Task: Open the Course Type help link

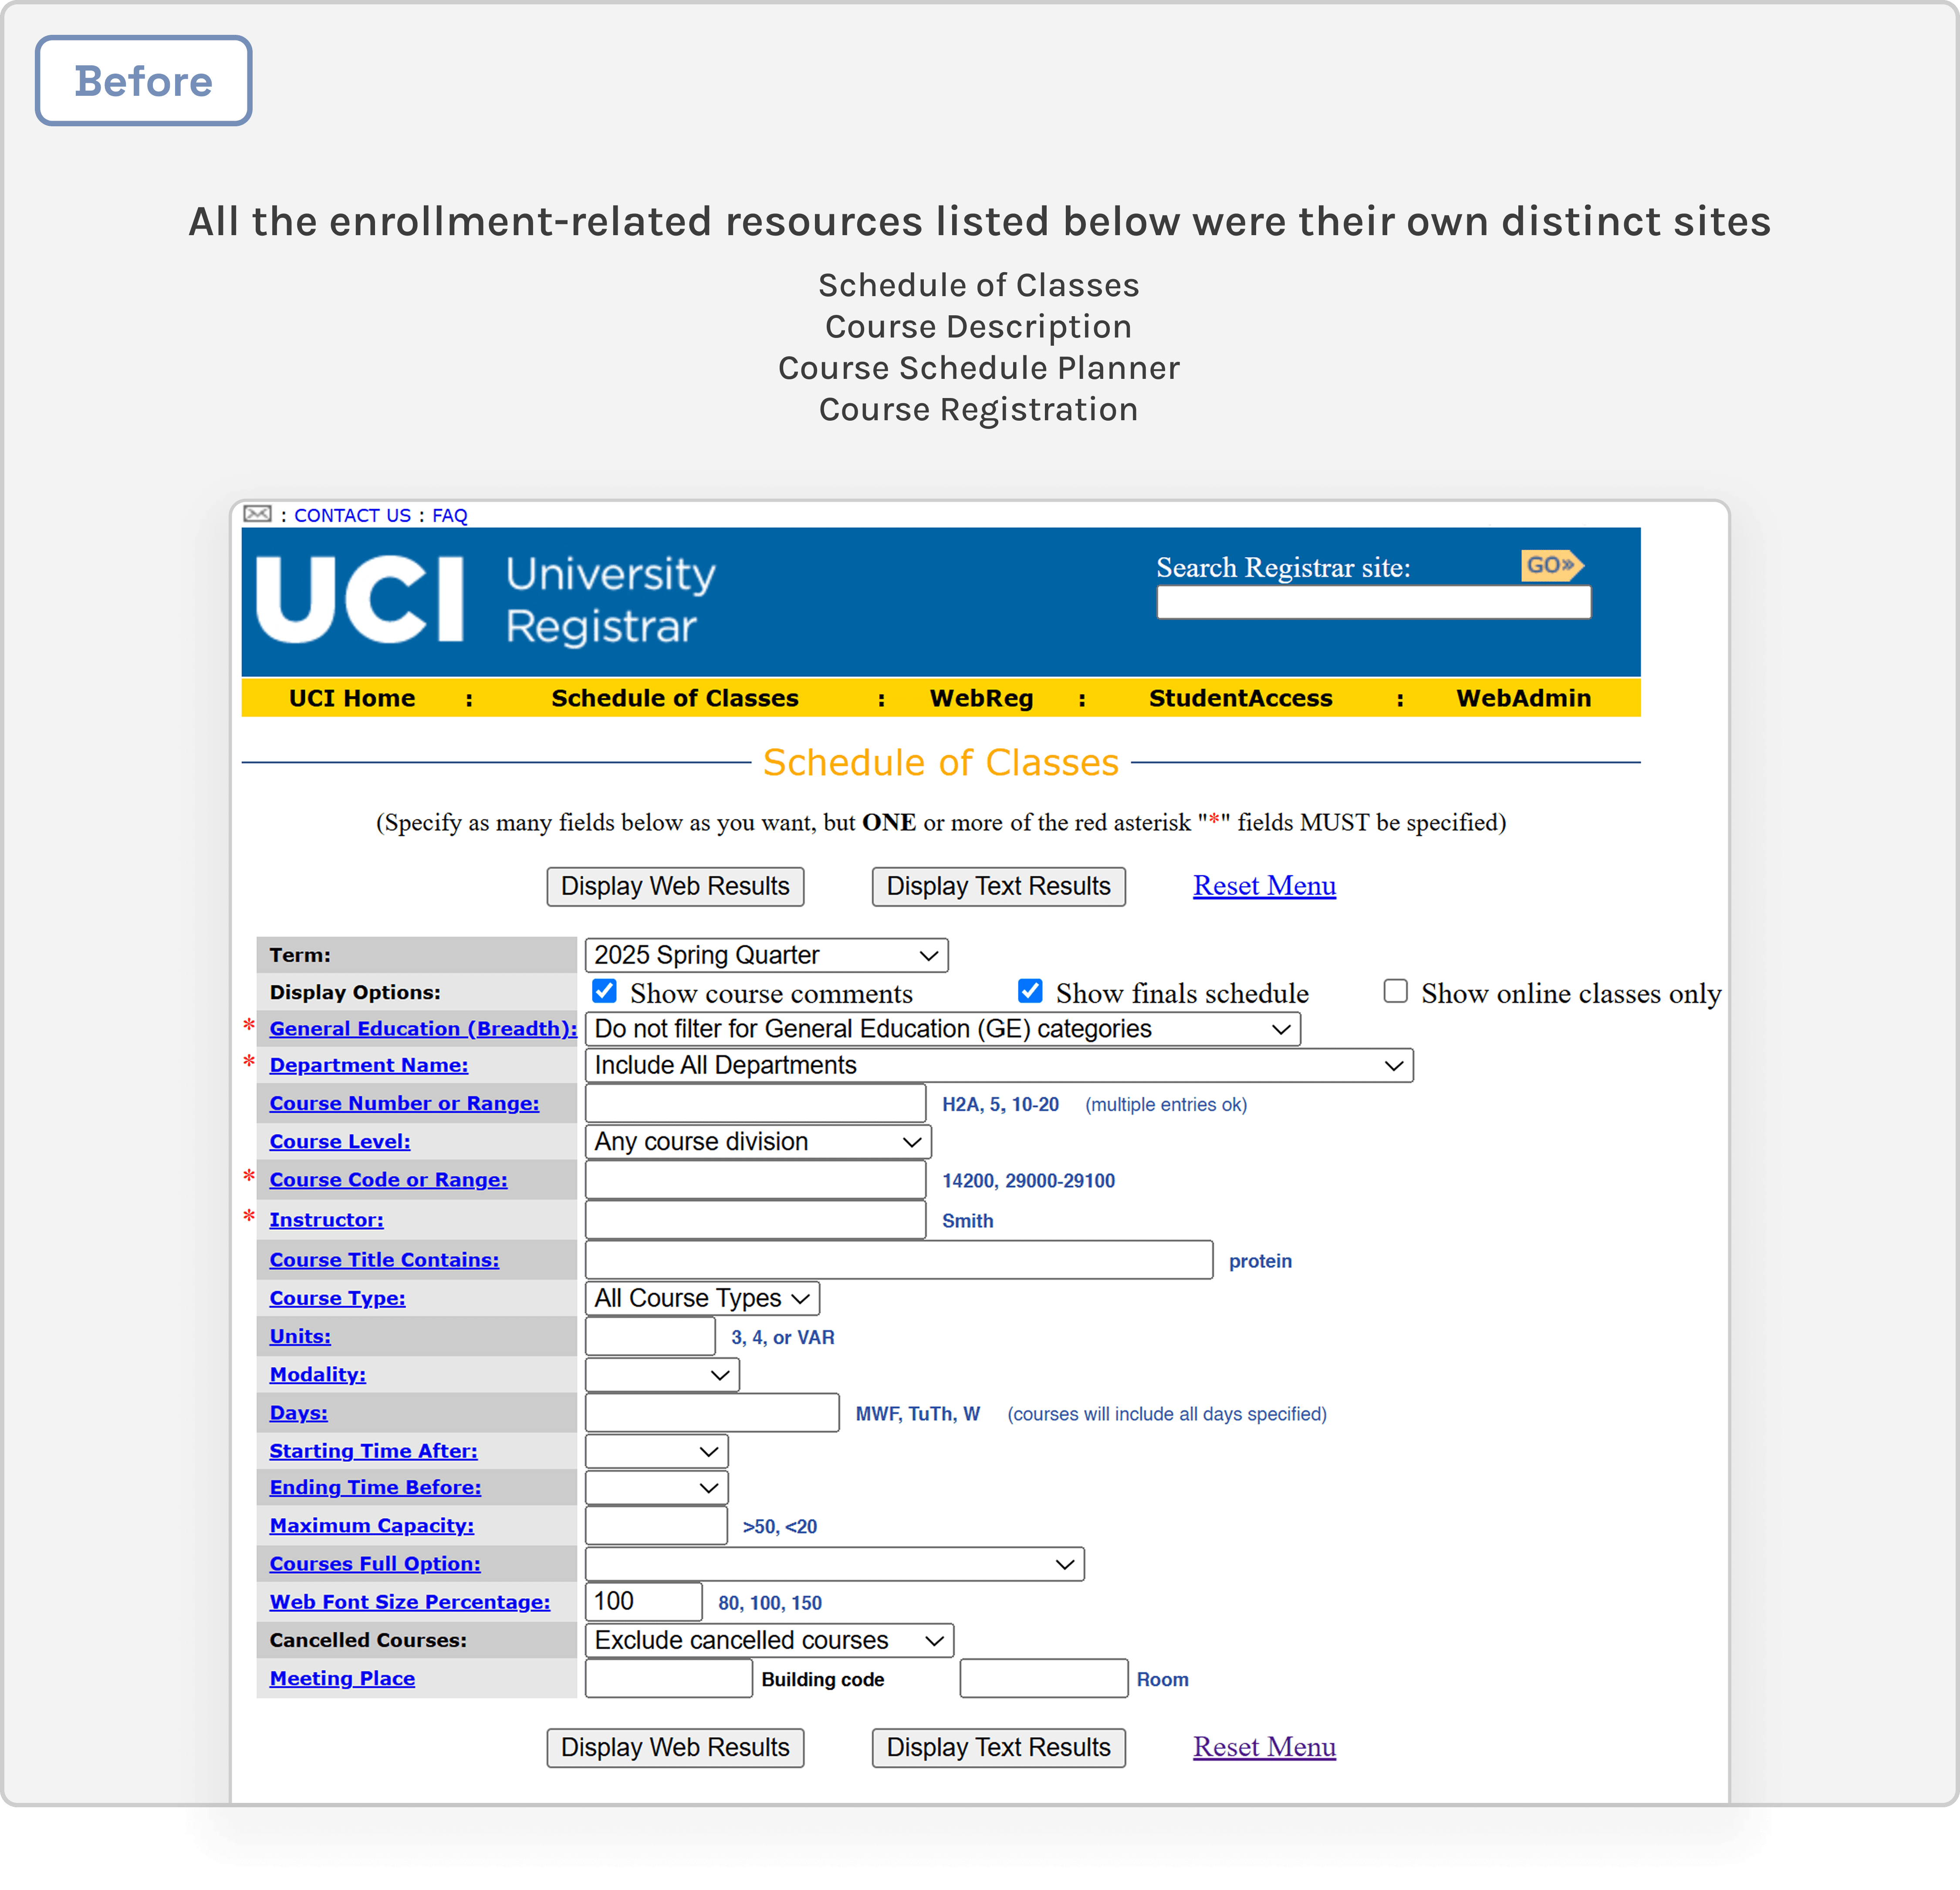Action: click(x=338, y=1298)
